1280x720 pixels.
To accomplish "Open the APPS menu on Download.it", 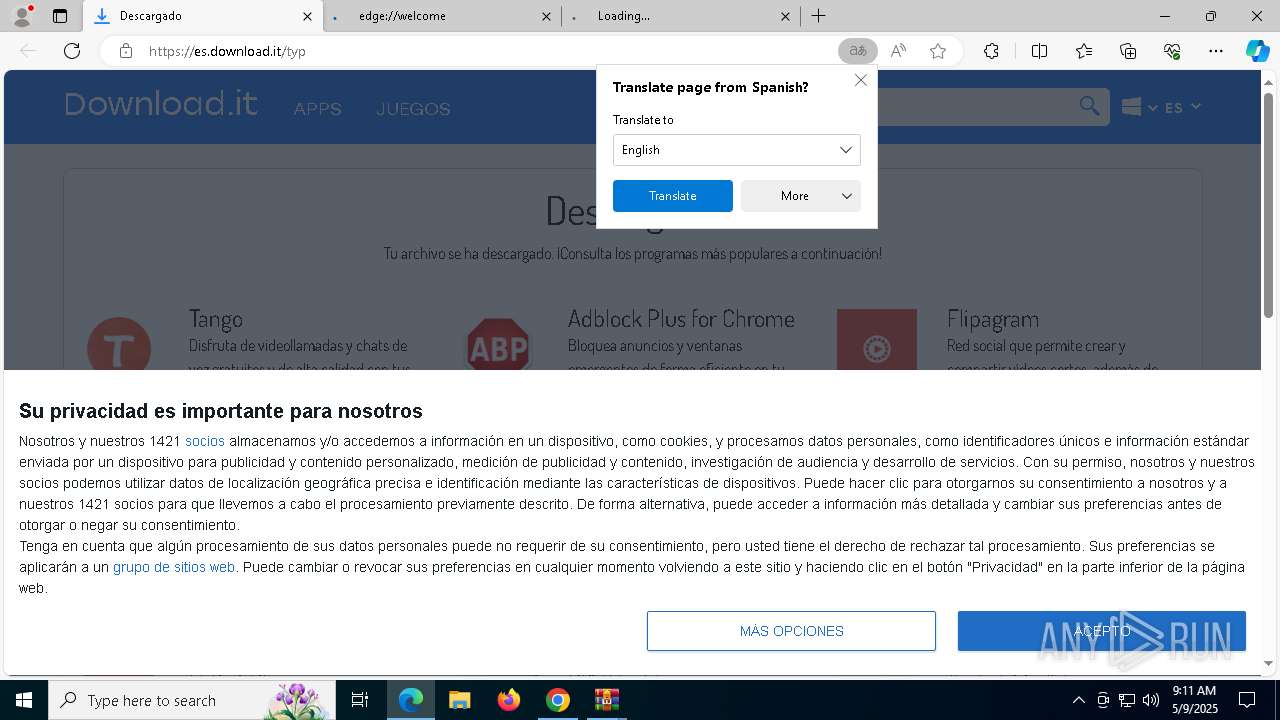I will (x=317, y=109).
